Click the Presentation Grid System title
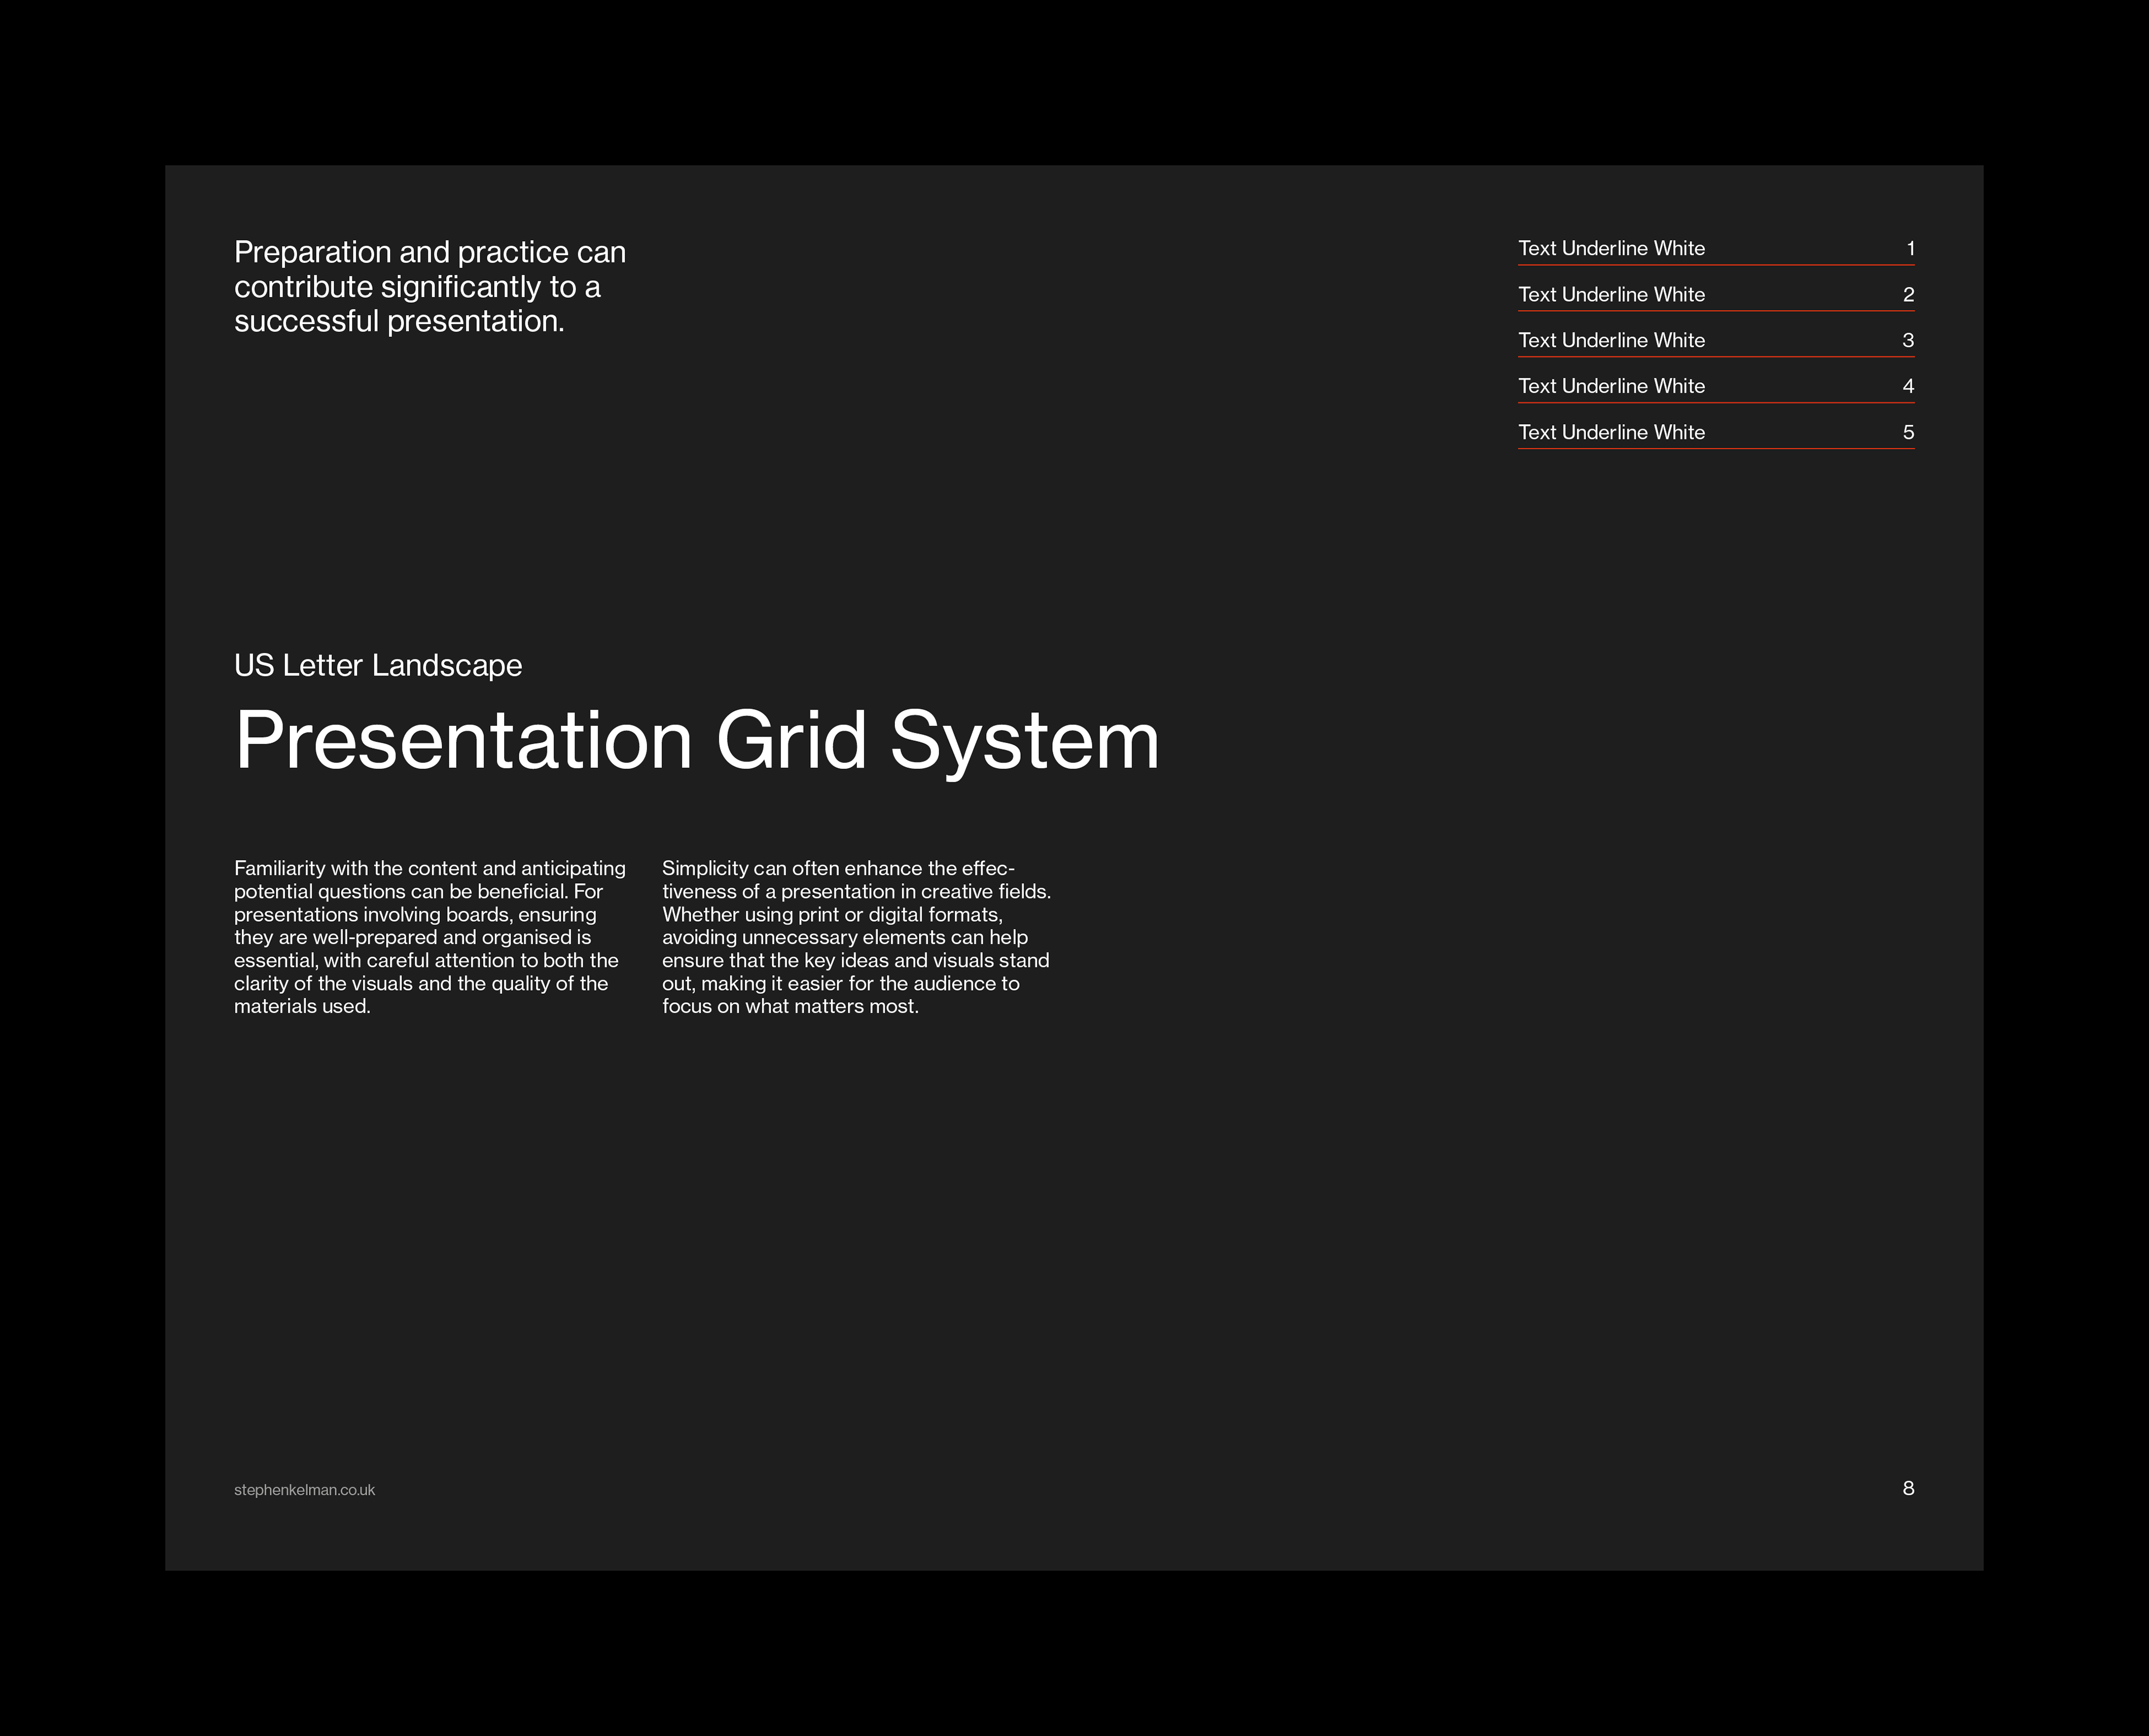The image size is (2149, 1736). click(x=696, y=741)
